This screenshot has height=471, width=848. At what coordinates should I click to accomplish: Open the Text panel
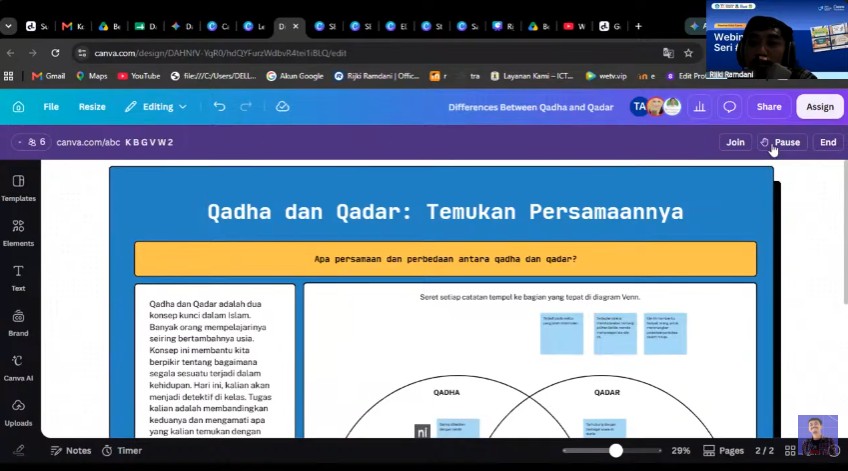(18, 278)
